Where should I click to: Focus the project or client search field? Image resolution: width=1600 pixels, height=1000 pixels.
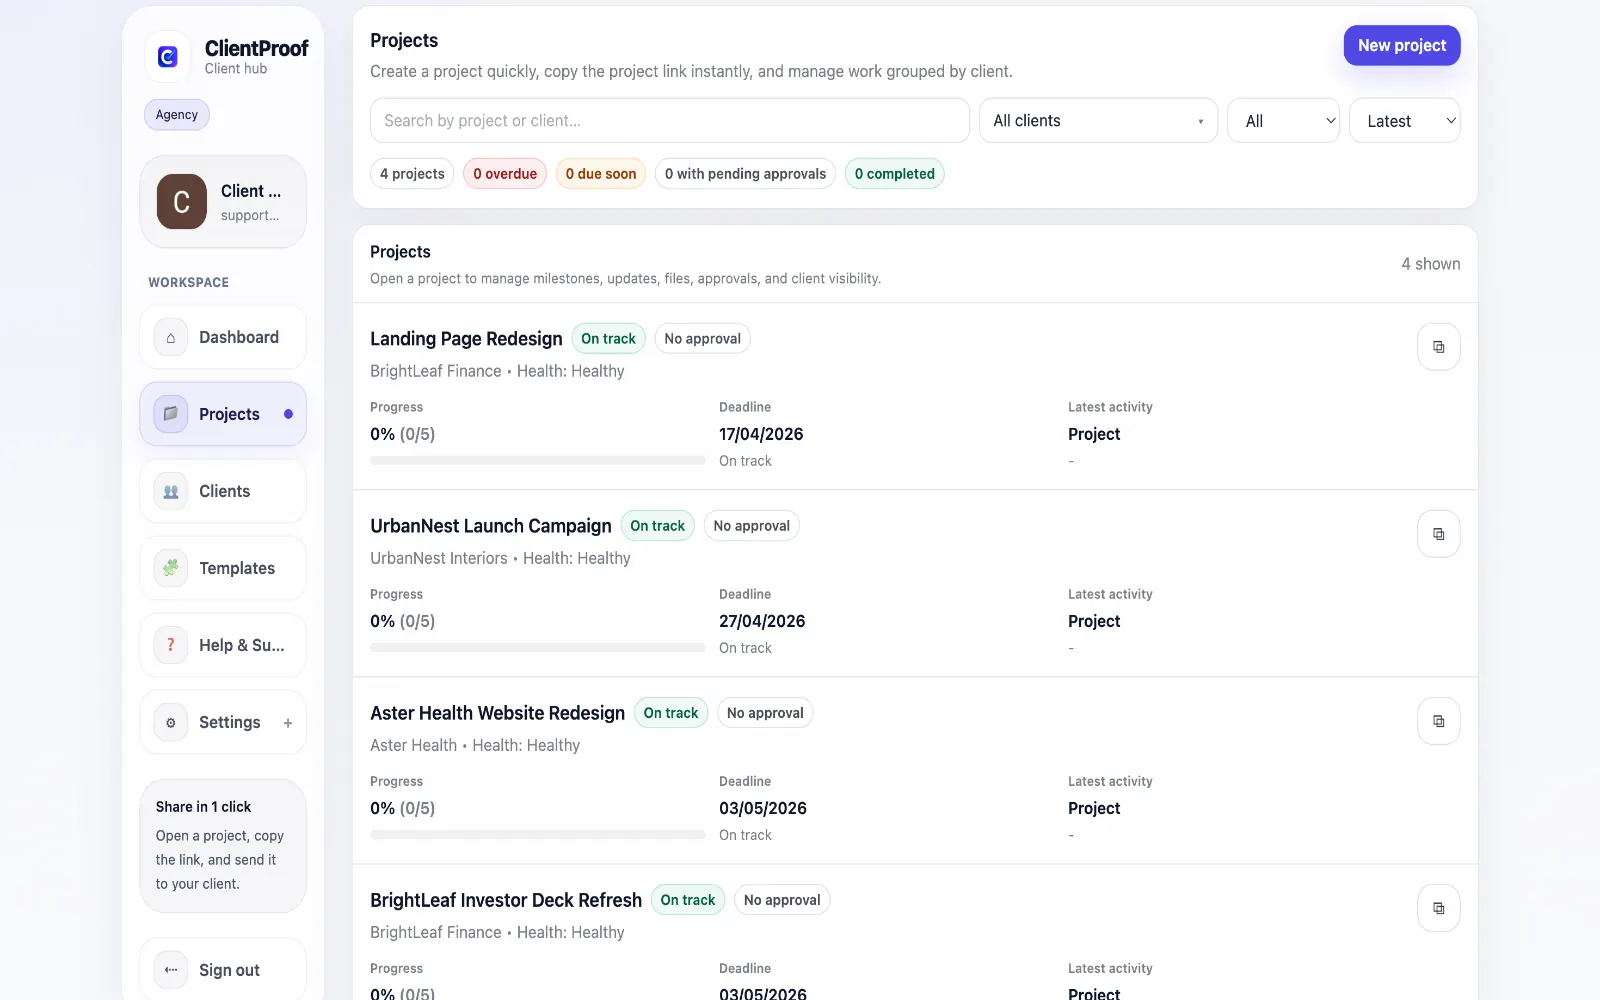[670, 121]
